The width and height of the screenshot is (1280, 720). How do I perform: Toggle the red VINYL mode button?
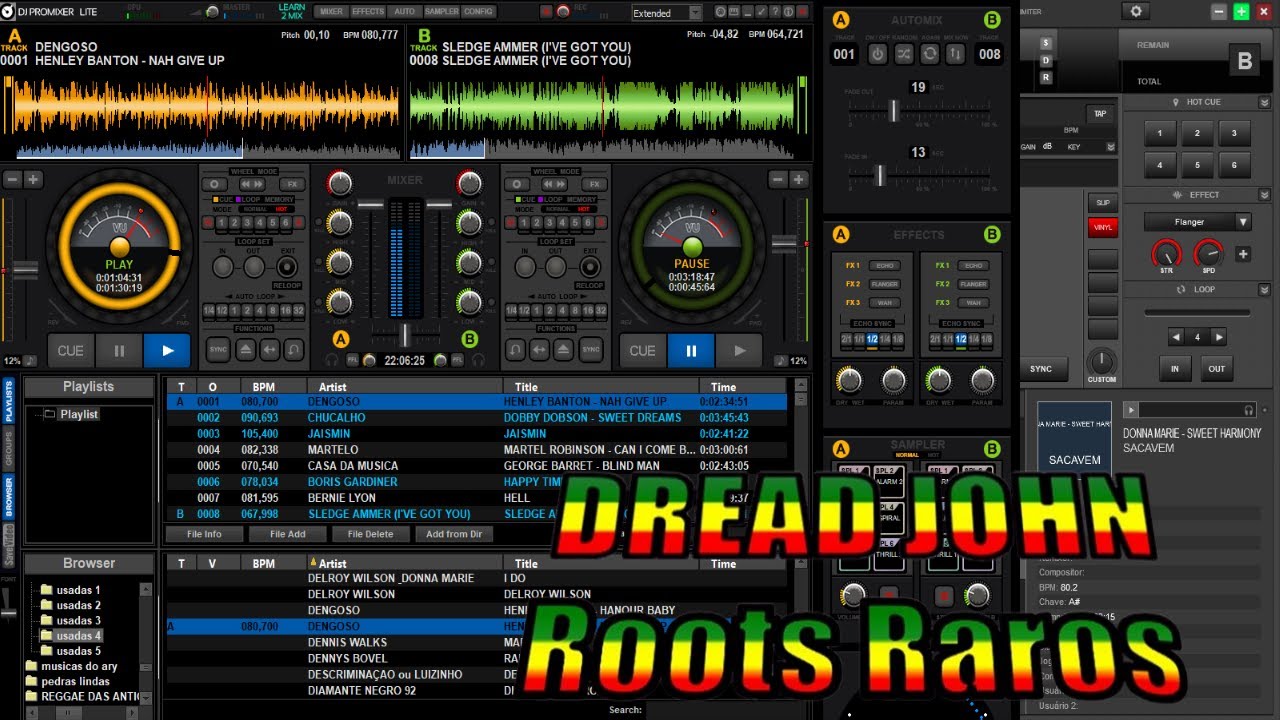pos(1103,227)
